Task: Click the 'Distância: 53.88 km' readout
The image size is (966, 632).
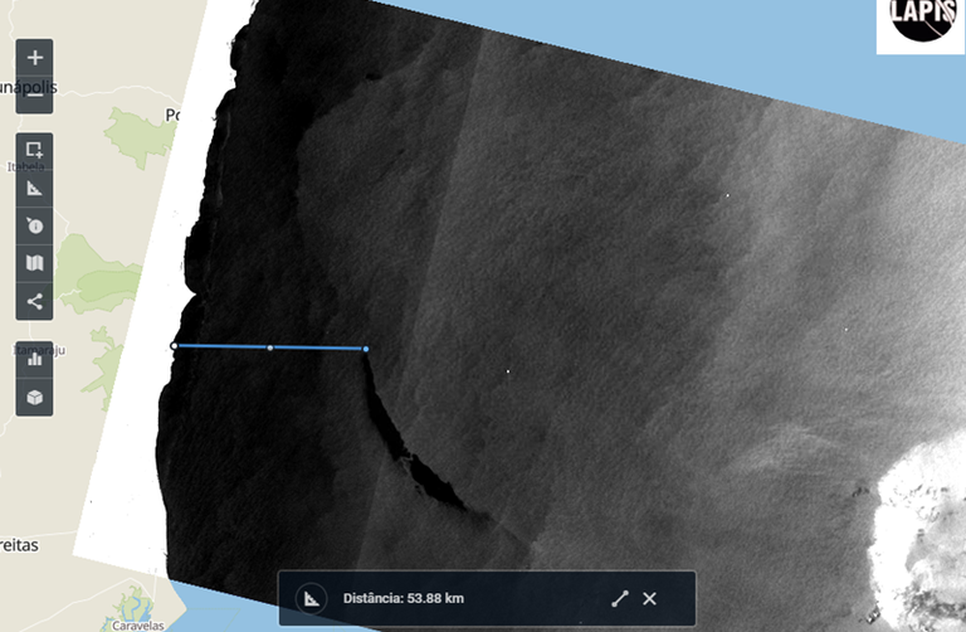Action: click(404, 599)
